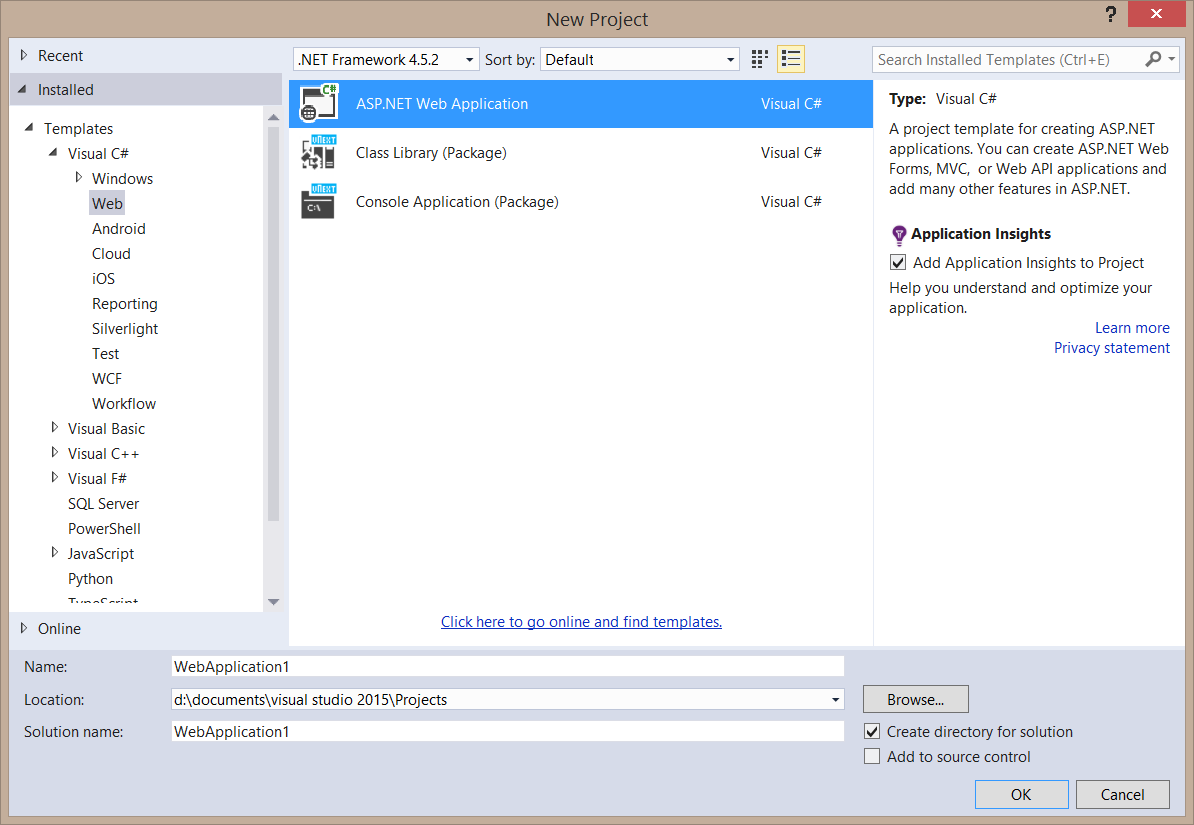Expand the Online section
The height and width of the screenshot is (825, 1194).
24,628
